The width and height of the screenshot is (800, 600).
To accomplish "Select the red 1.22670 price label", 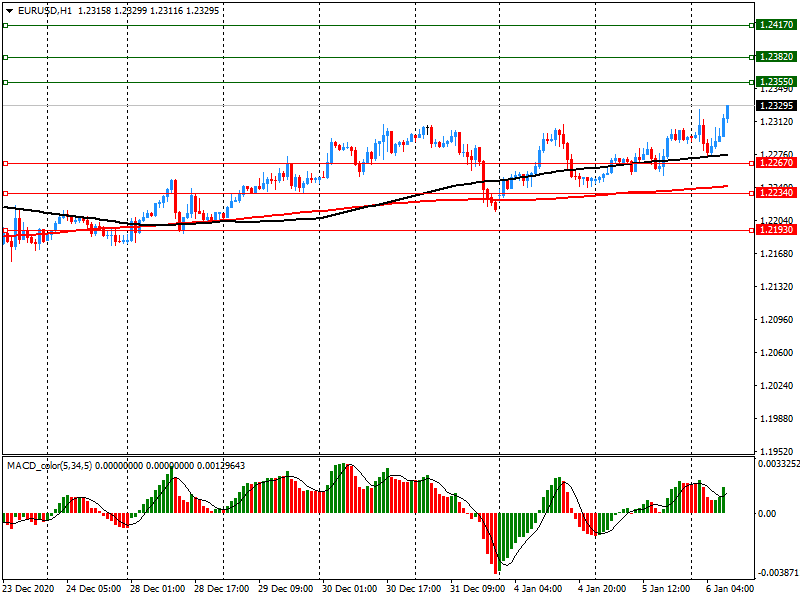I will coord(776,162).
